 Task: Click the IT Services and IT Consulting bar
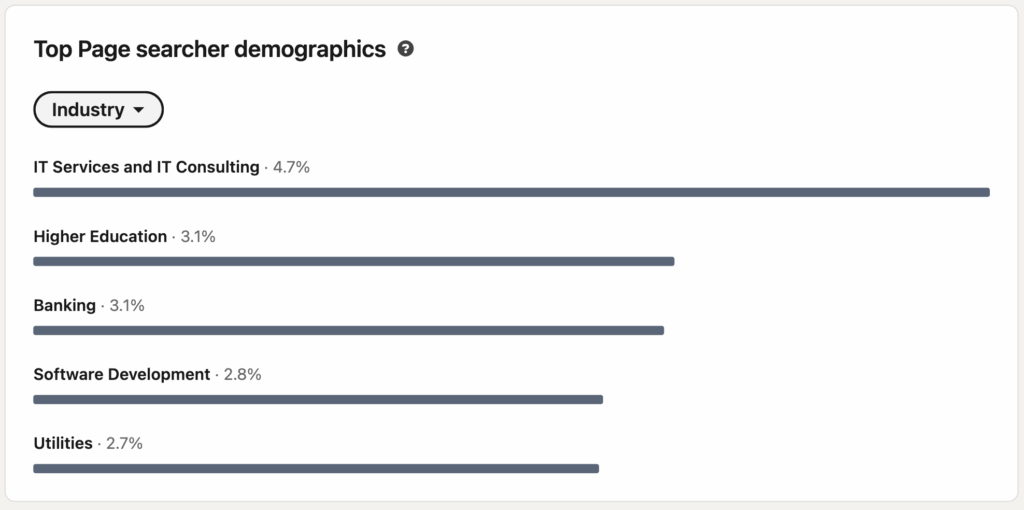tap(511, 192)
